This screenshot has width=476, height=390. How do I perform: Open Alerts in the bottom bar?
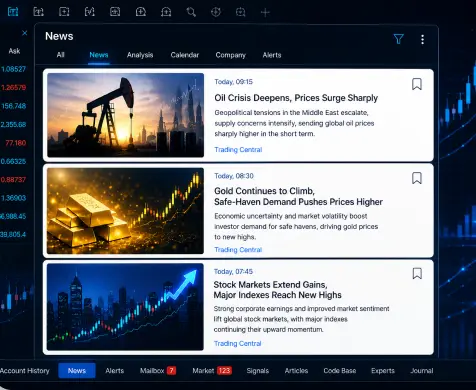[x=114, y=371]
